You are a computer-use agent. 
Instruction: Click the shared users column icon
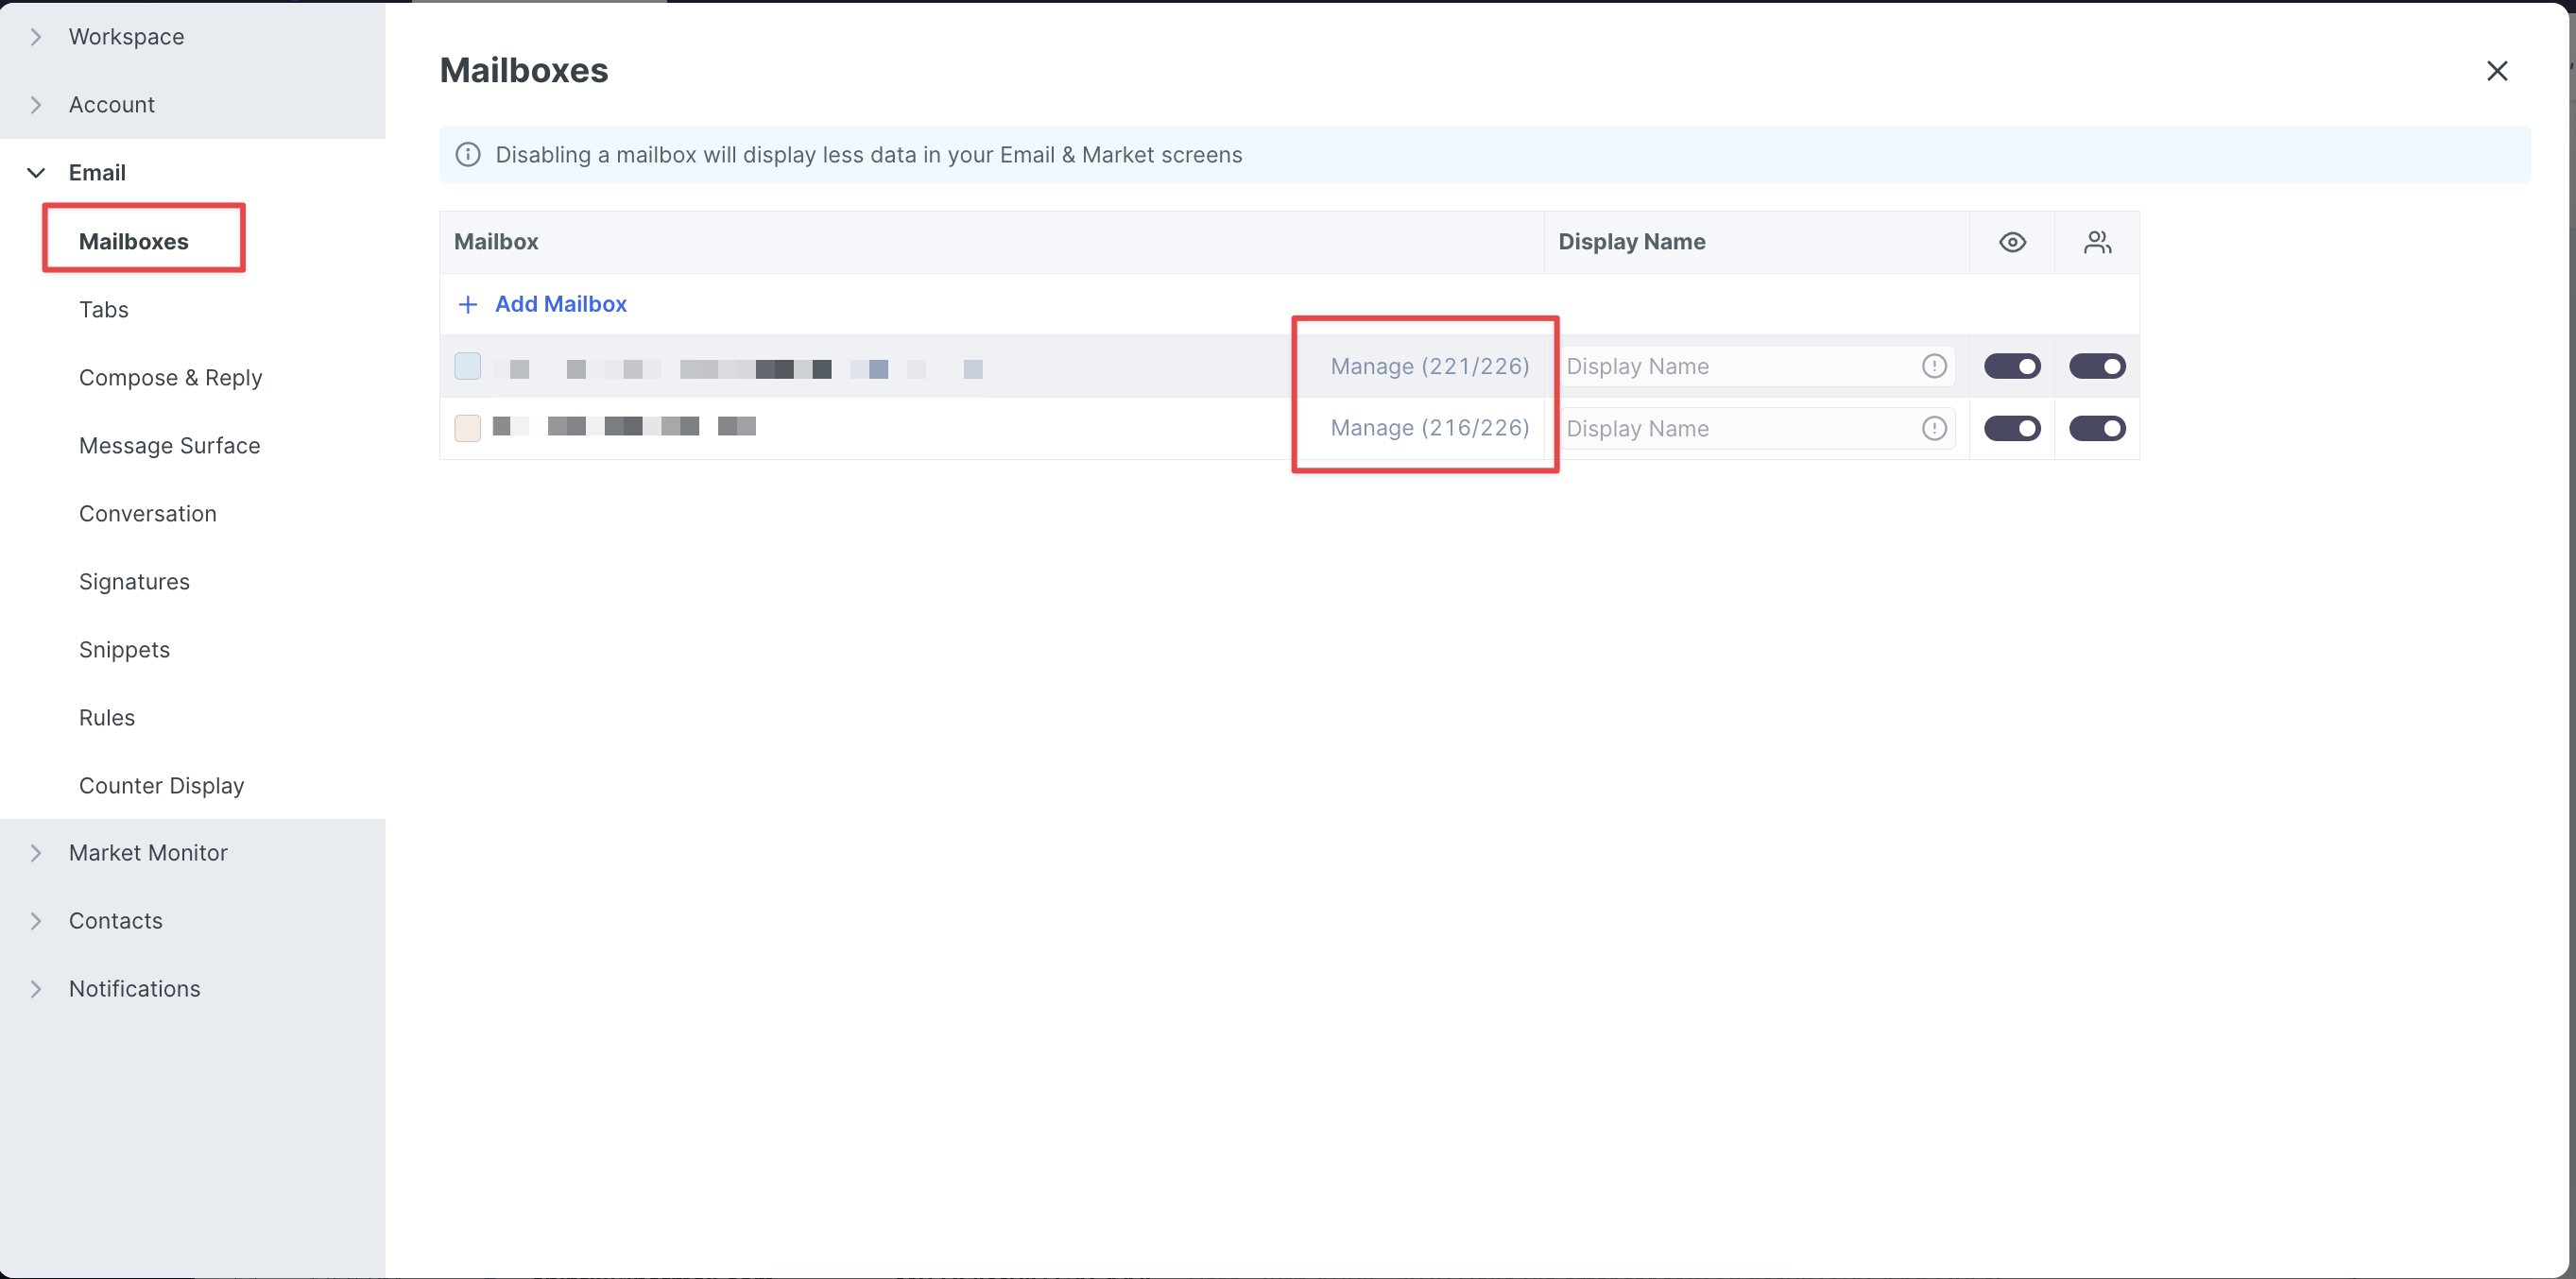click(x=2097, y=242)
